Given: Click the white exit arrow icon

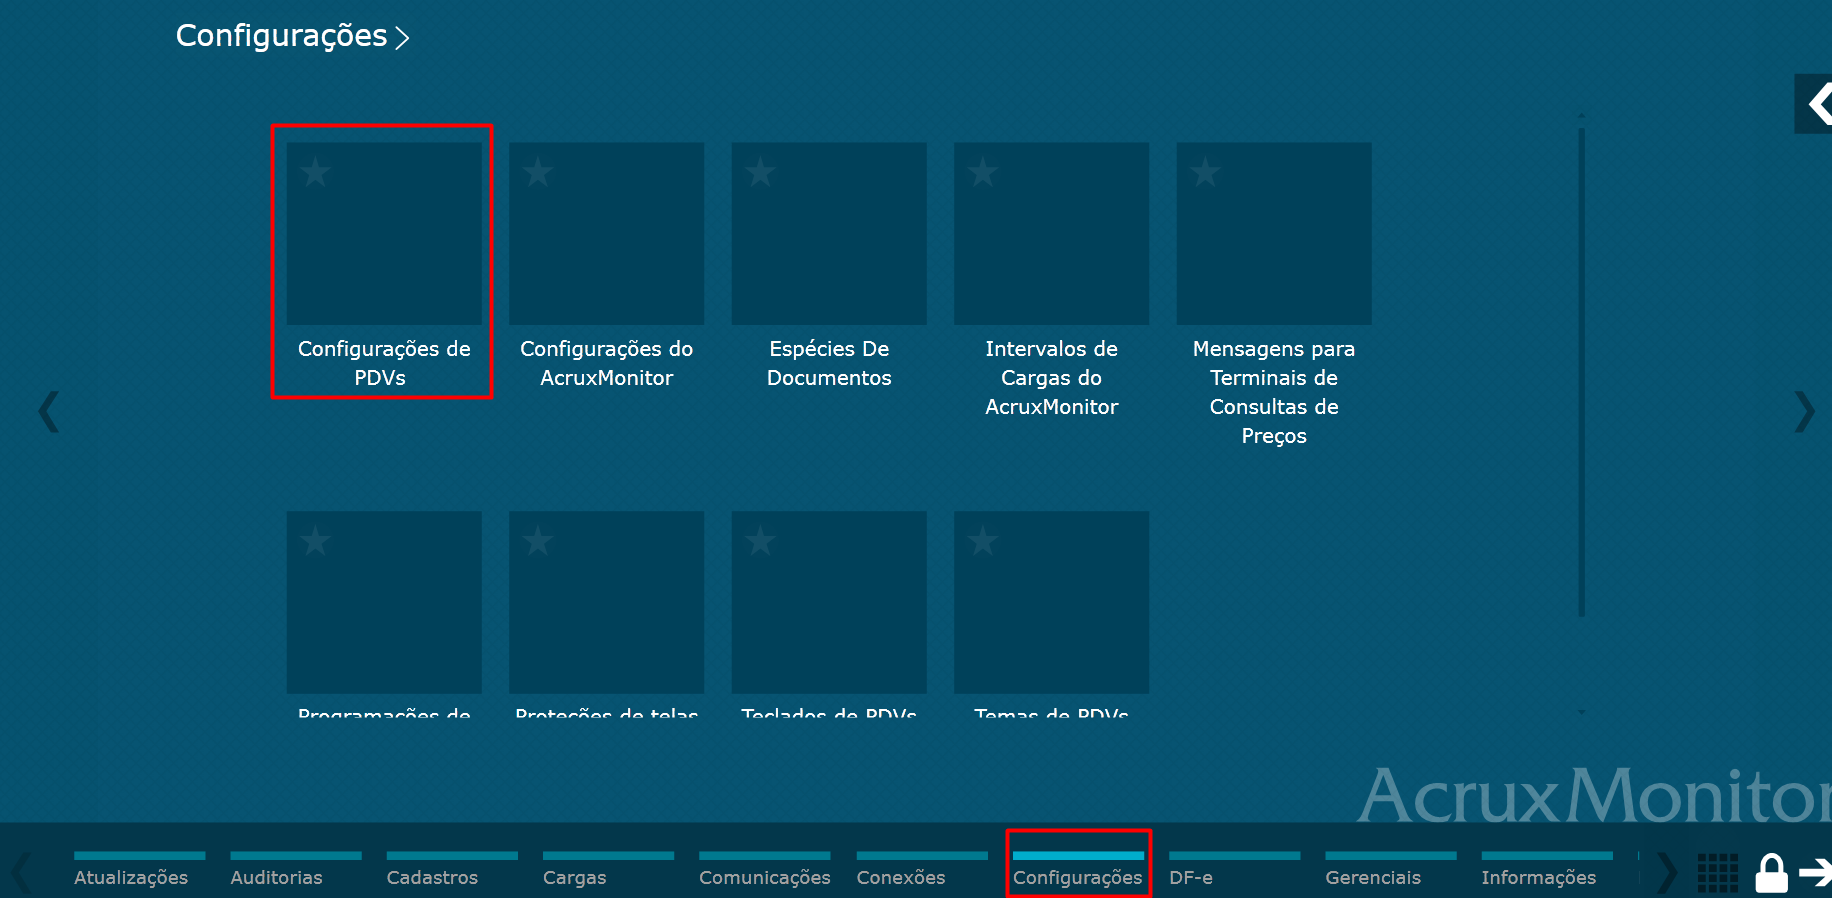Looking at the screenshot, I should [x=1816, y=873].
